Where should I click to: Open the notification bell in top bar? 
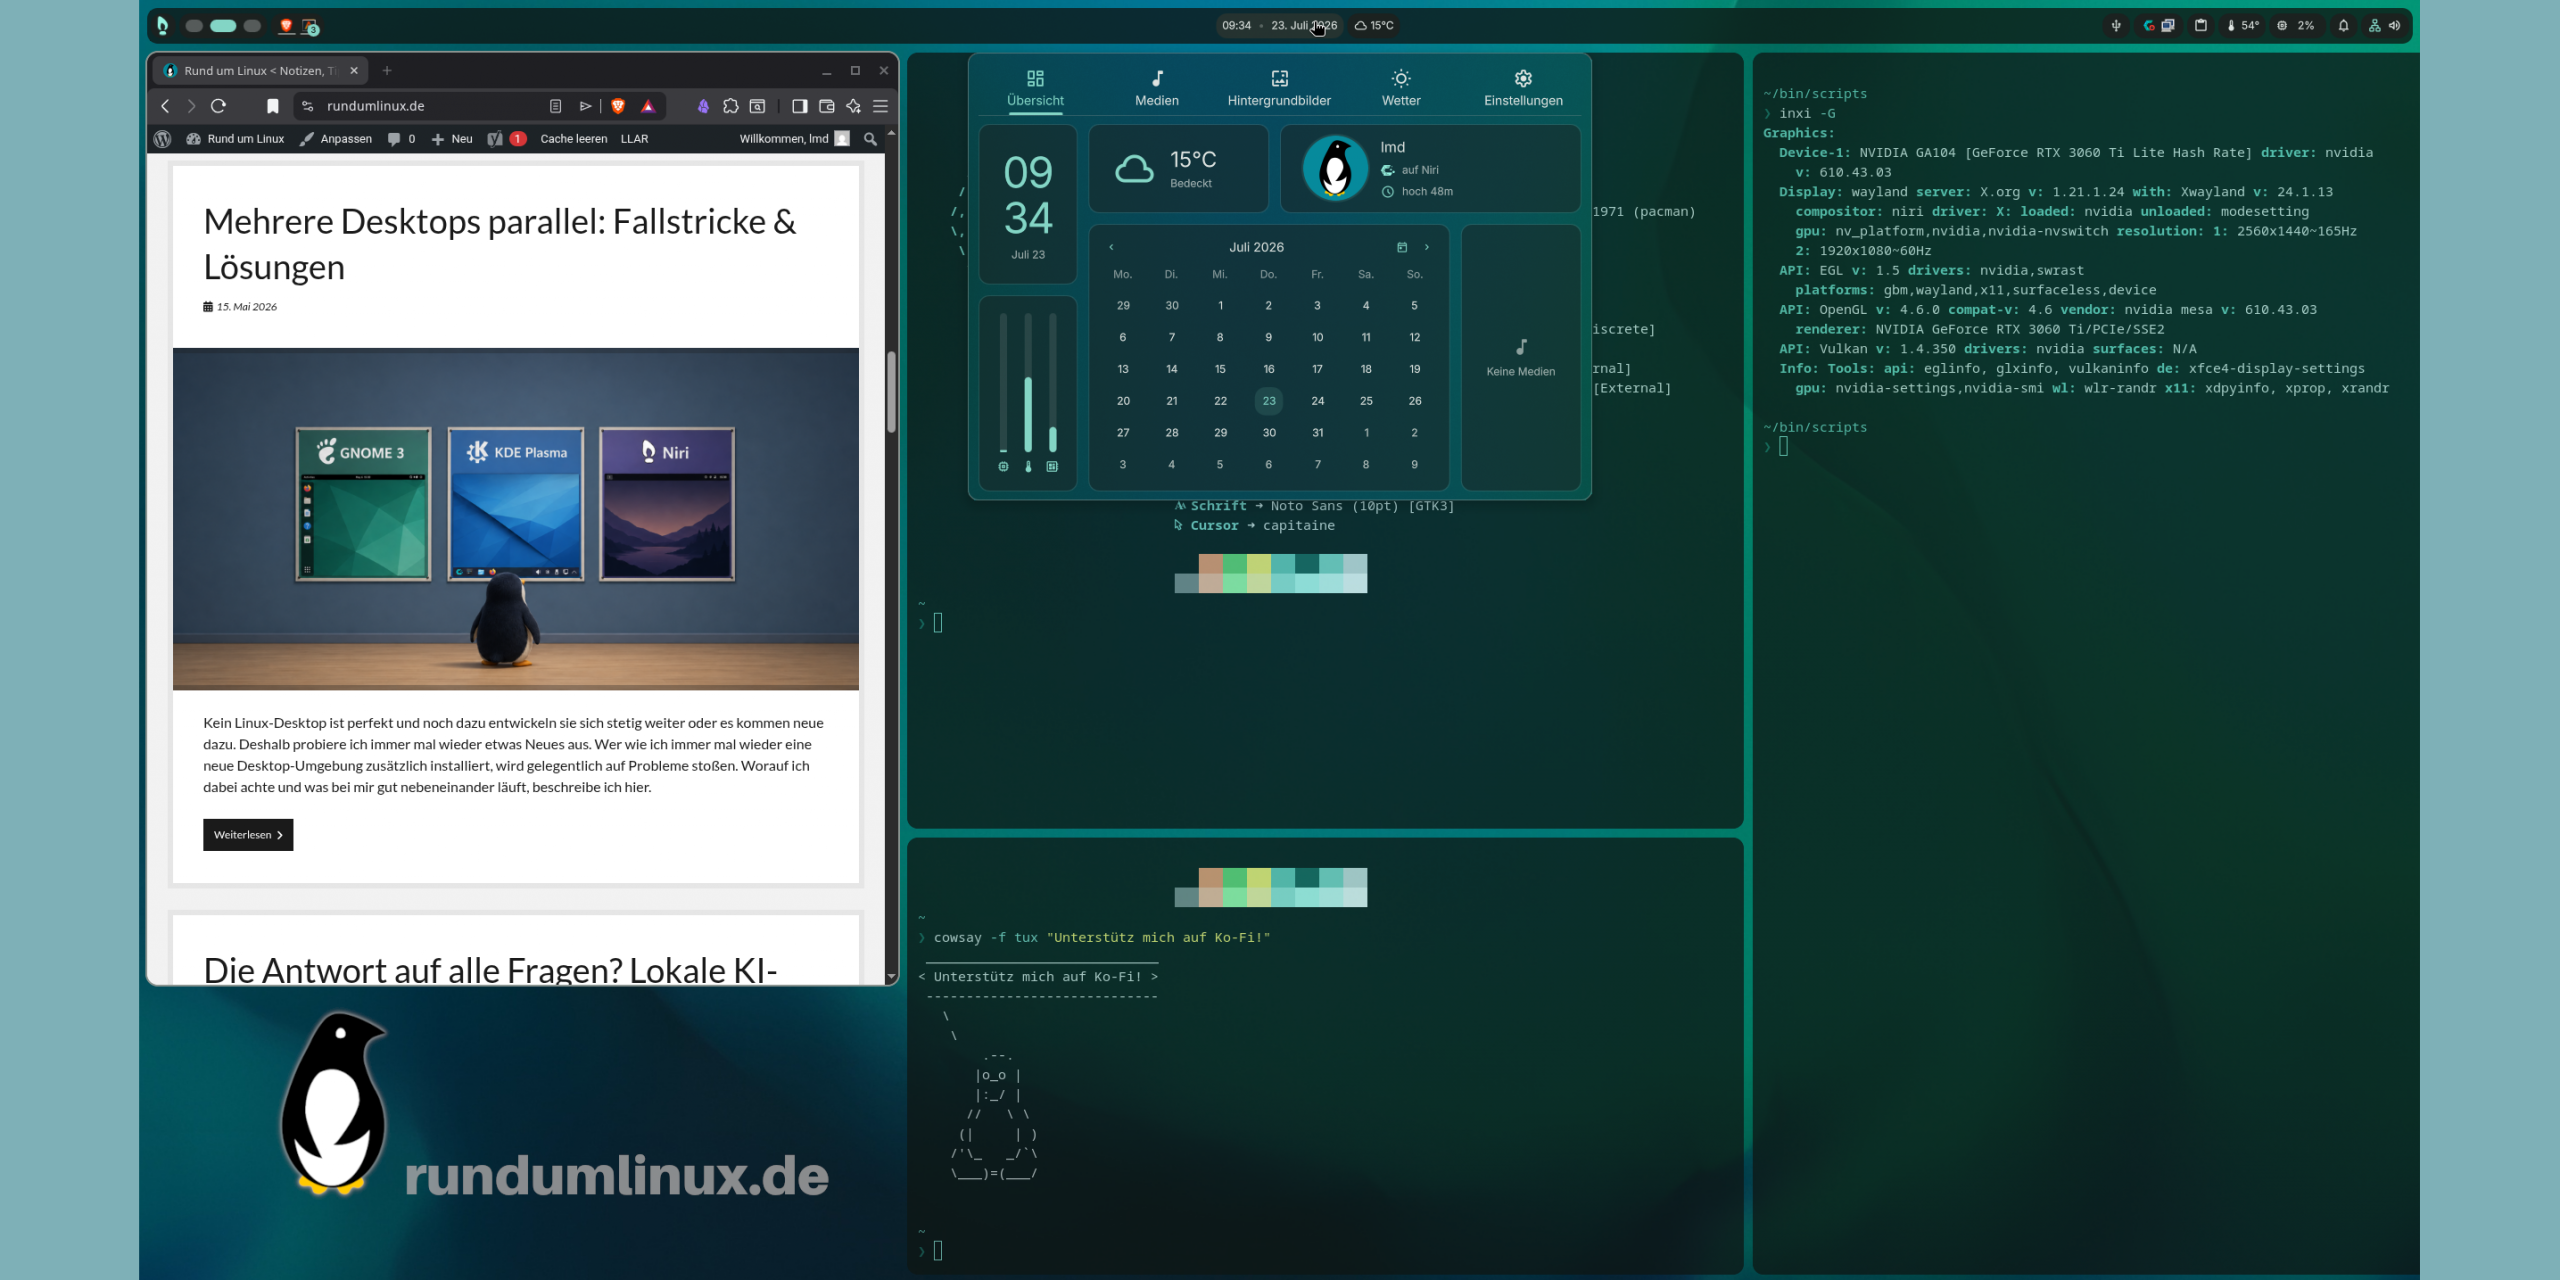[x=2343, y=26]
